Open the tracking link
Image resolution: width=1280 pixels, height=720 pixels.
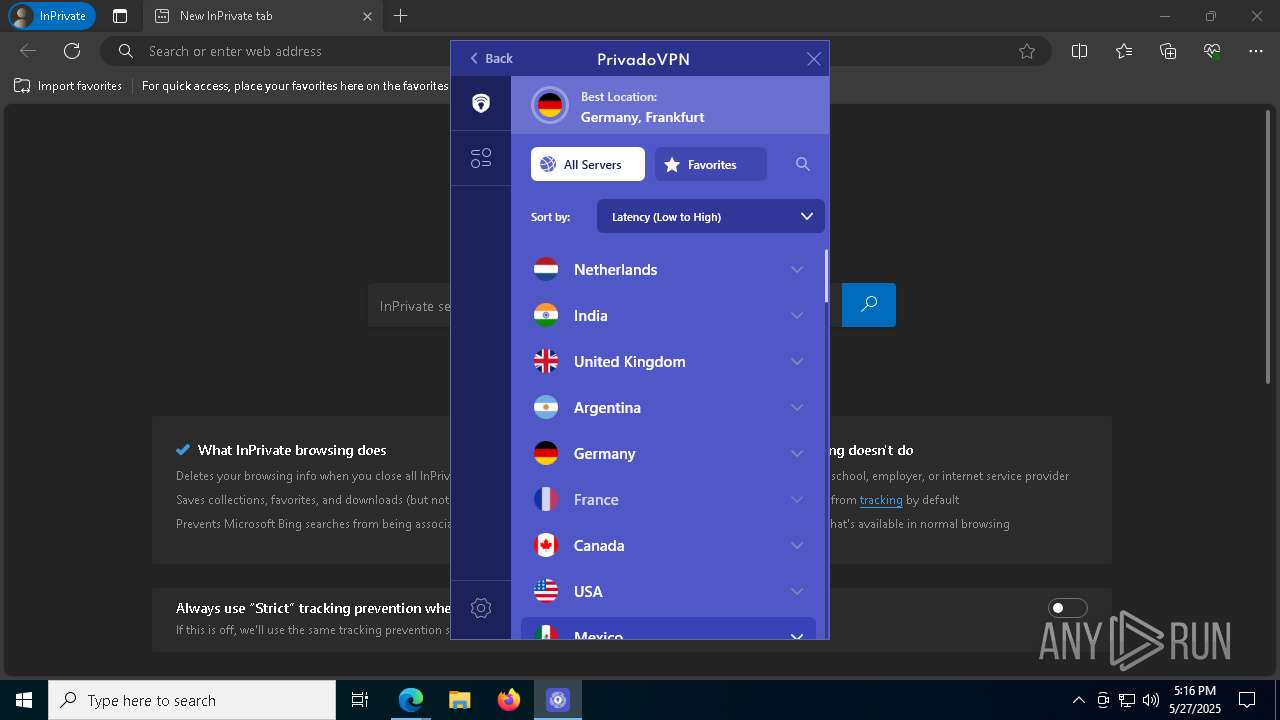tap(881, 500)
